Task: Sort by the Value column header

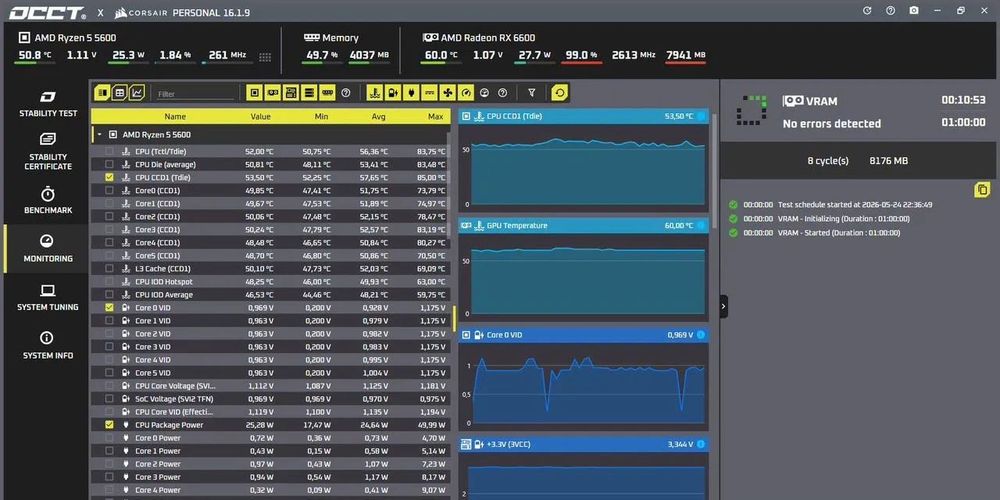Action: click(260, 117)
